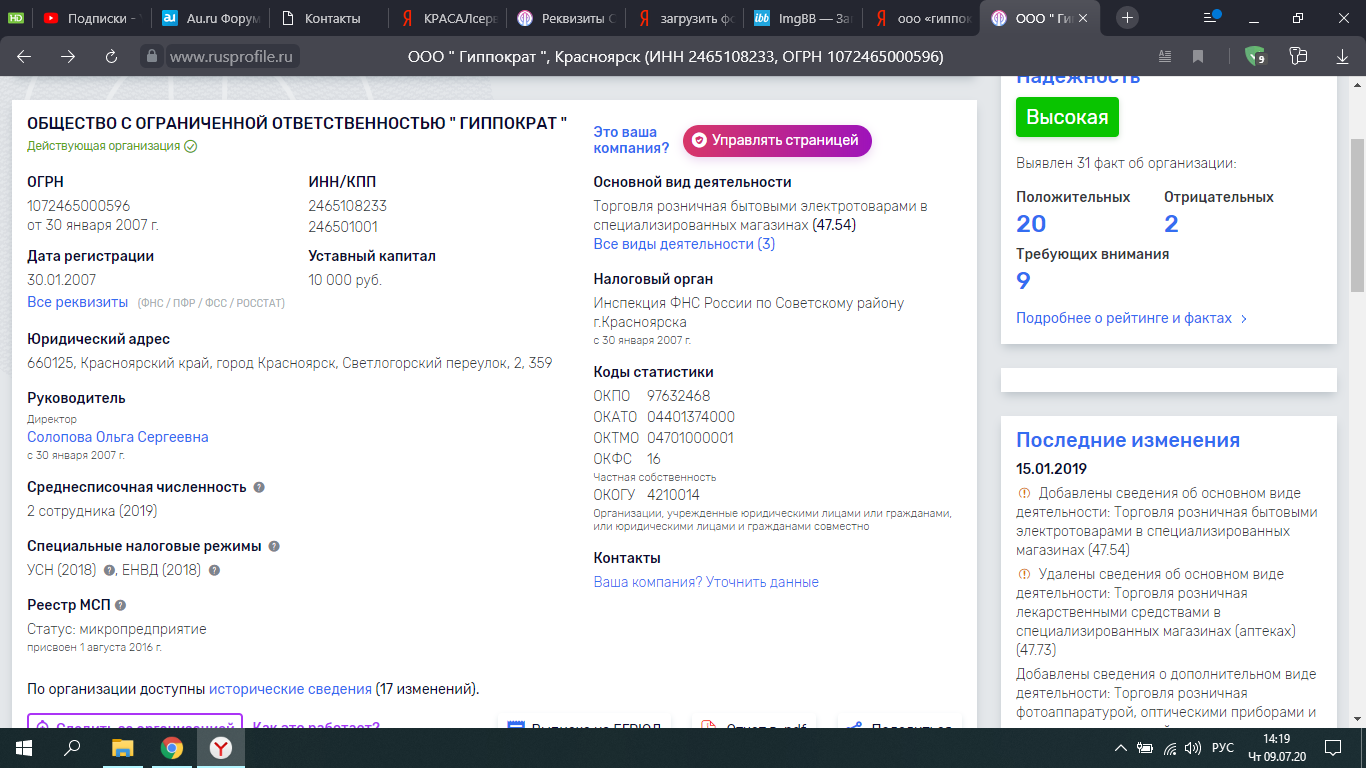Click green check icon by Действующая организация
The image size is (1366, 768).
190,146
